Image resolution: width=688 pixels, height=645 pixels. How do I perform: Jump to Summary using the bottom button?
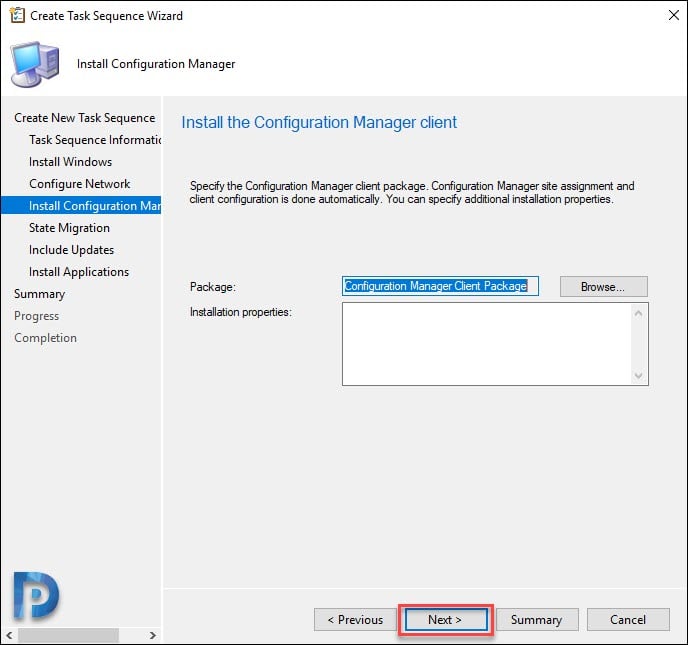(x=537, y=620)
